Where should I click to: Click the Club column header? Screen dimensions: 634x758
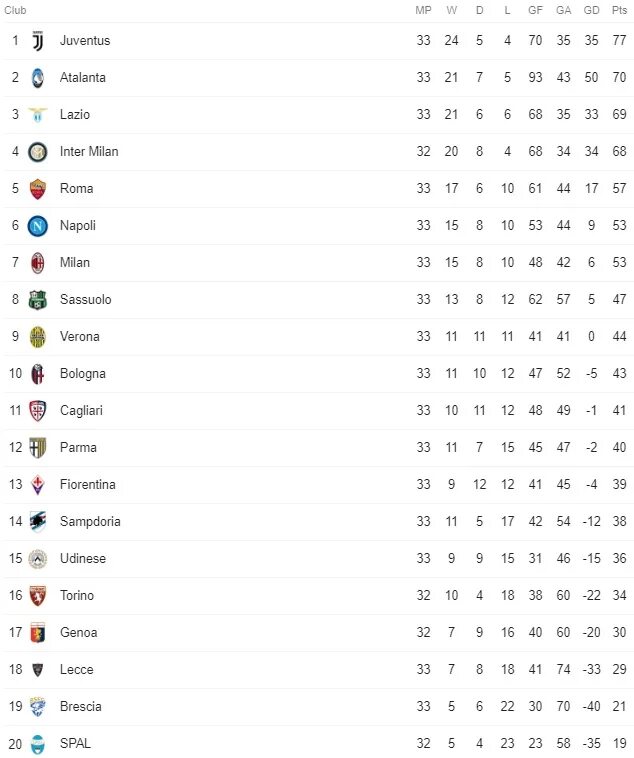click(x=15, y=10)
